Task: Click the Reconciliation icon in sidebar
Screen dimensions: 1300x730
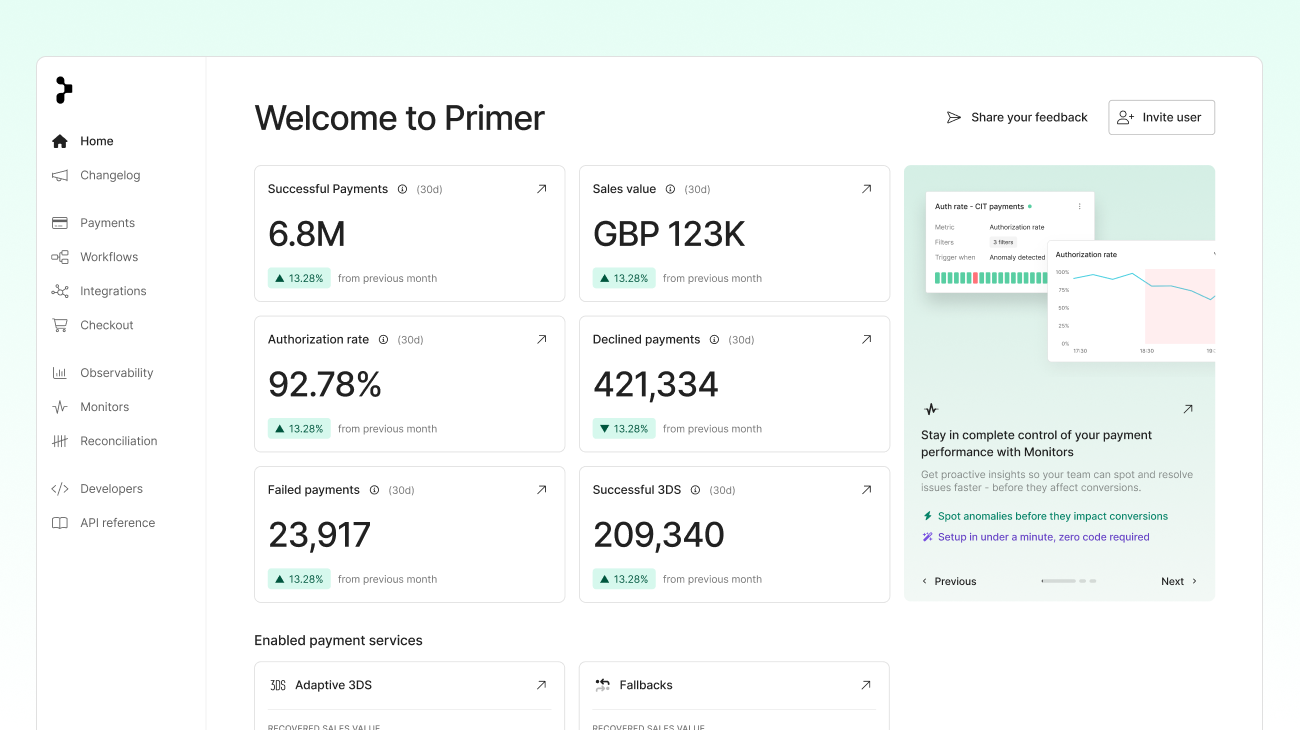Action: coord(60,441)
